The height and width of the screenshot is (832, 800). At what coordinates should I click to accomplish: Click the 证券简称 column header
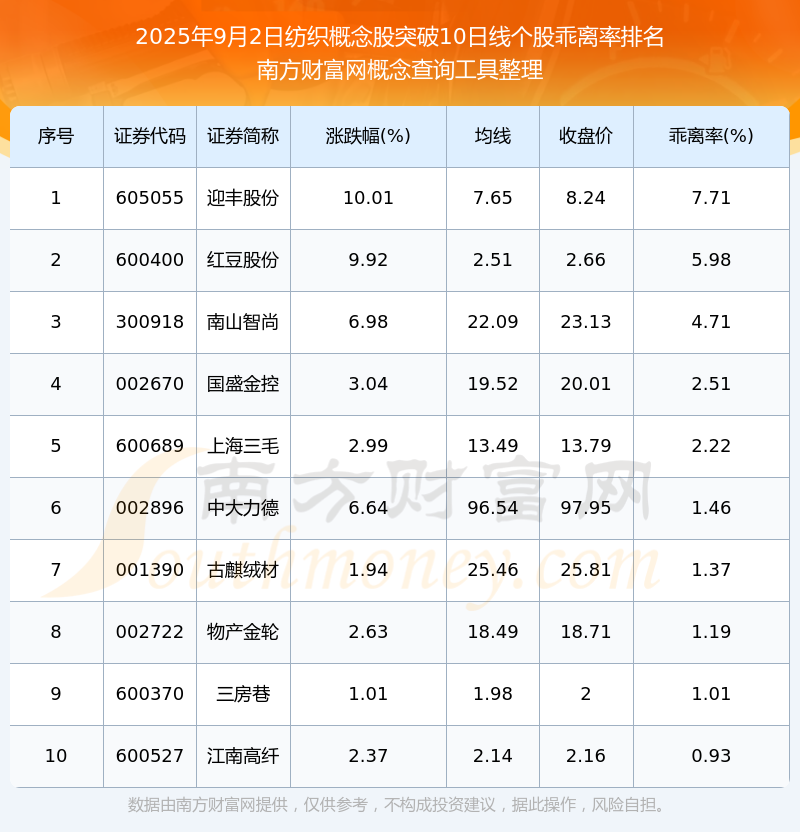243,136
